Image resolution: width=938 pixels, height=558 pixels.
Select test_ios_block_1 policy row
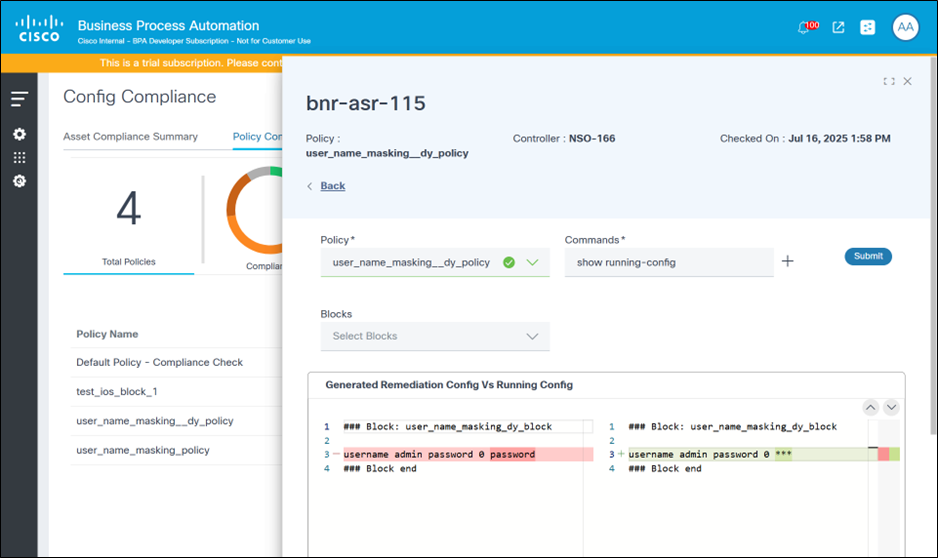116,391
